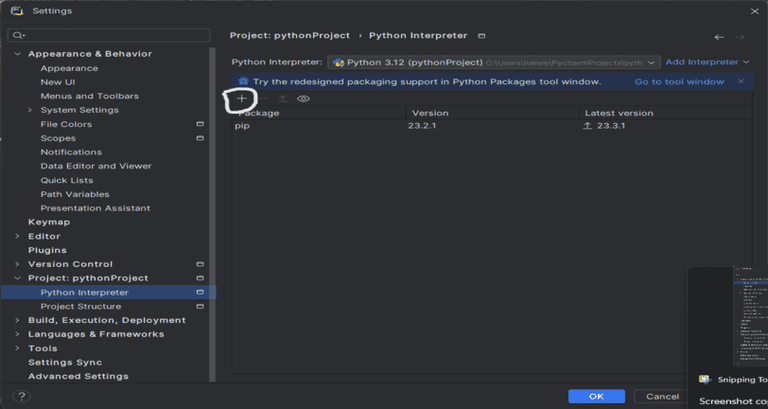Click the project-level icon next to Version Control
The image size is (768, 409).
point(200,264)
